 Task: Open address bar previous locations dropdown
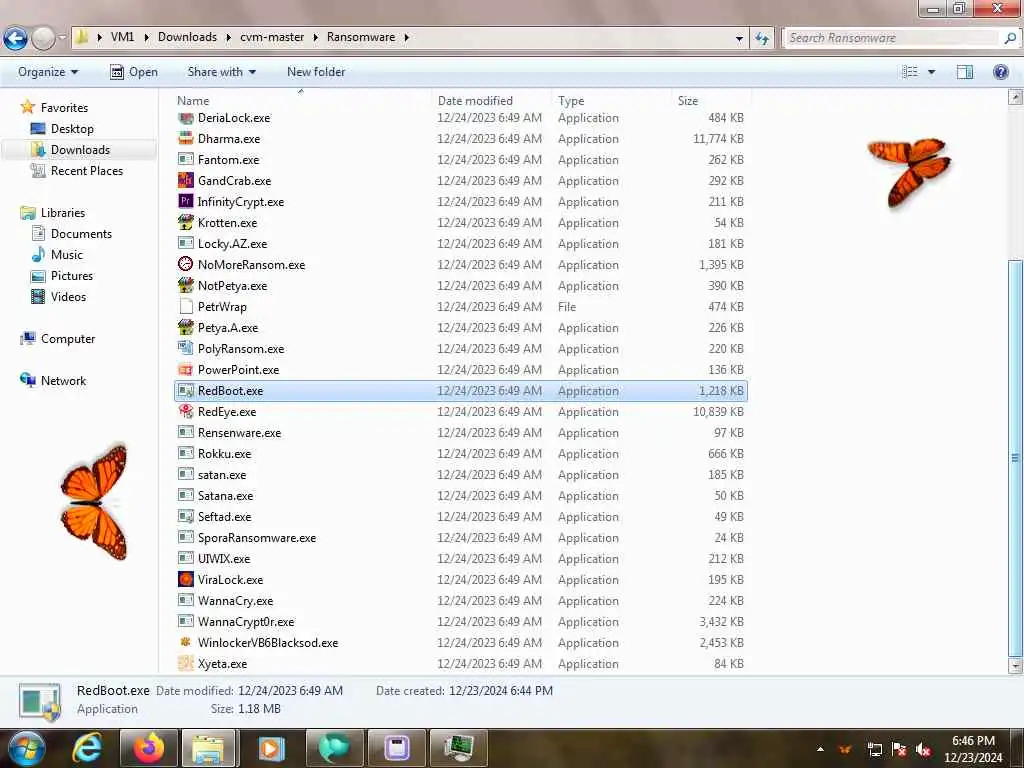point(739,38)
